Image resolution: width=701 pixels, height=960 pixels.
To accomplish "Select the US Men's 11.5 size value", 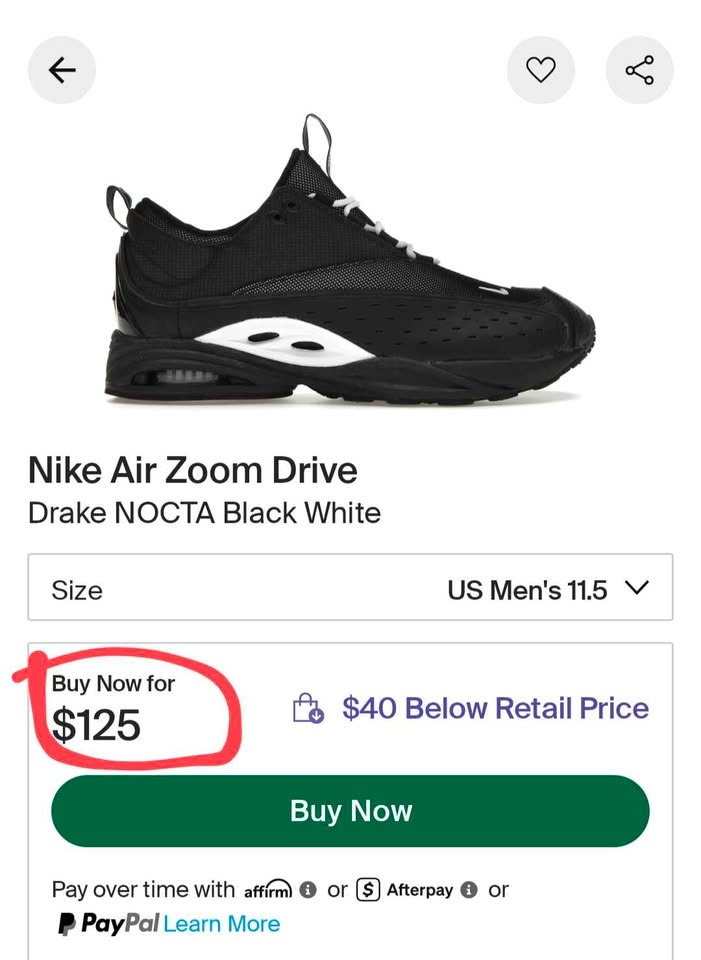I will point(527,590).
